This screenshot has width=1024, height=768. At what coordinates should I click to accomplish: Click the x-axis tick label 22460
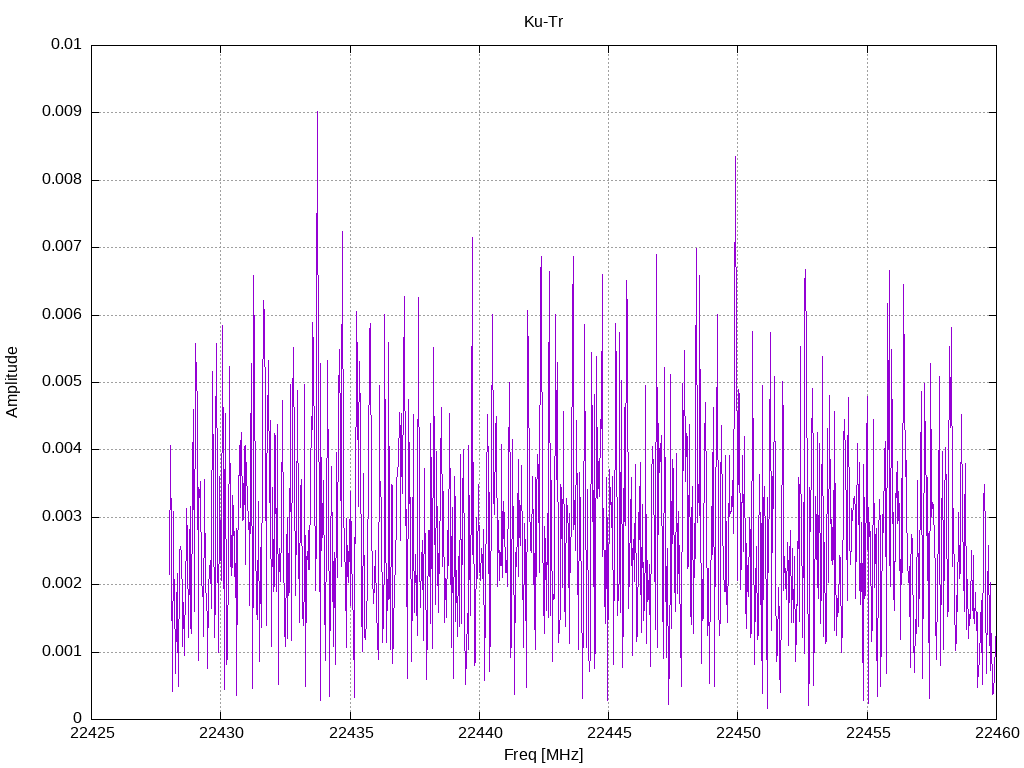point(997,733)
